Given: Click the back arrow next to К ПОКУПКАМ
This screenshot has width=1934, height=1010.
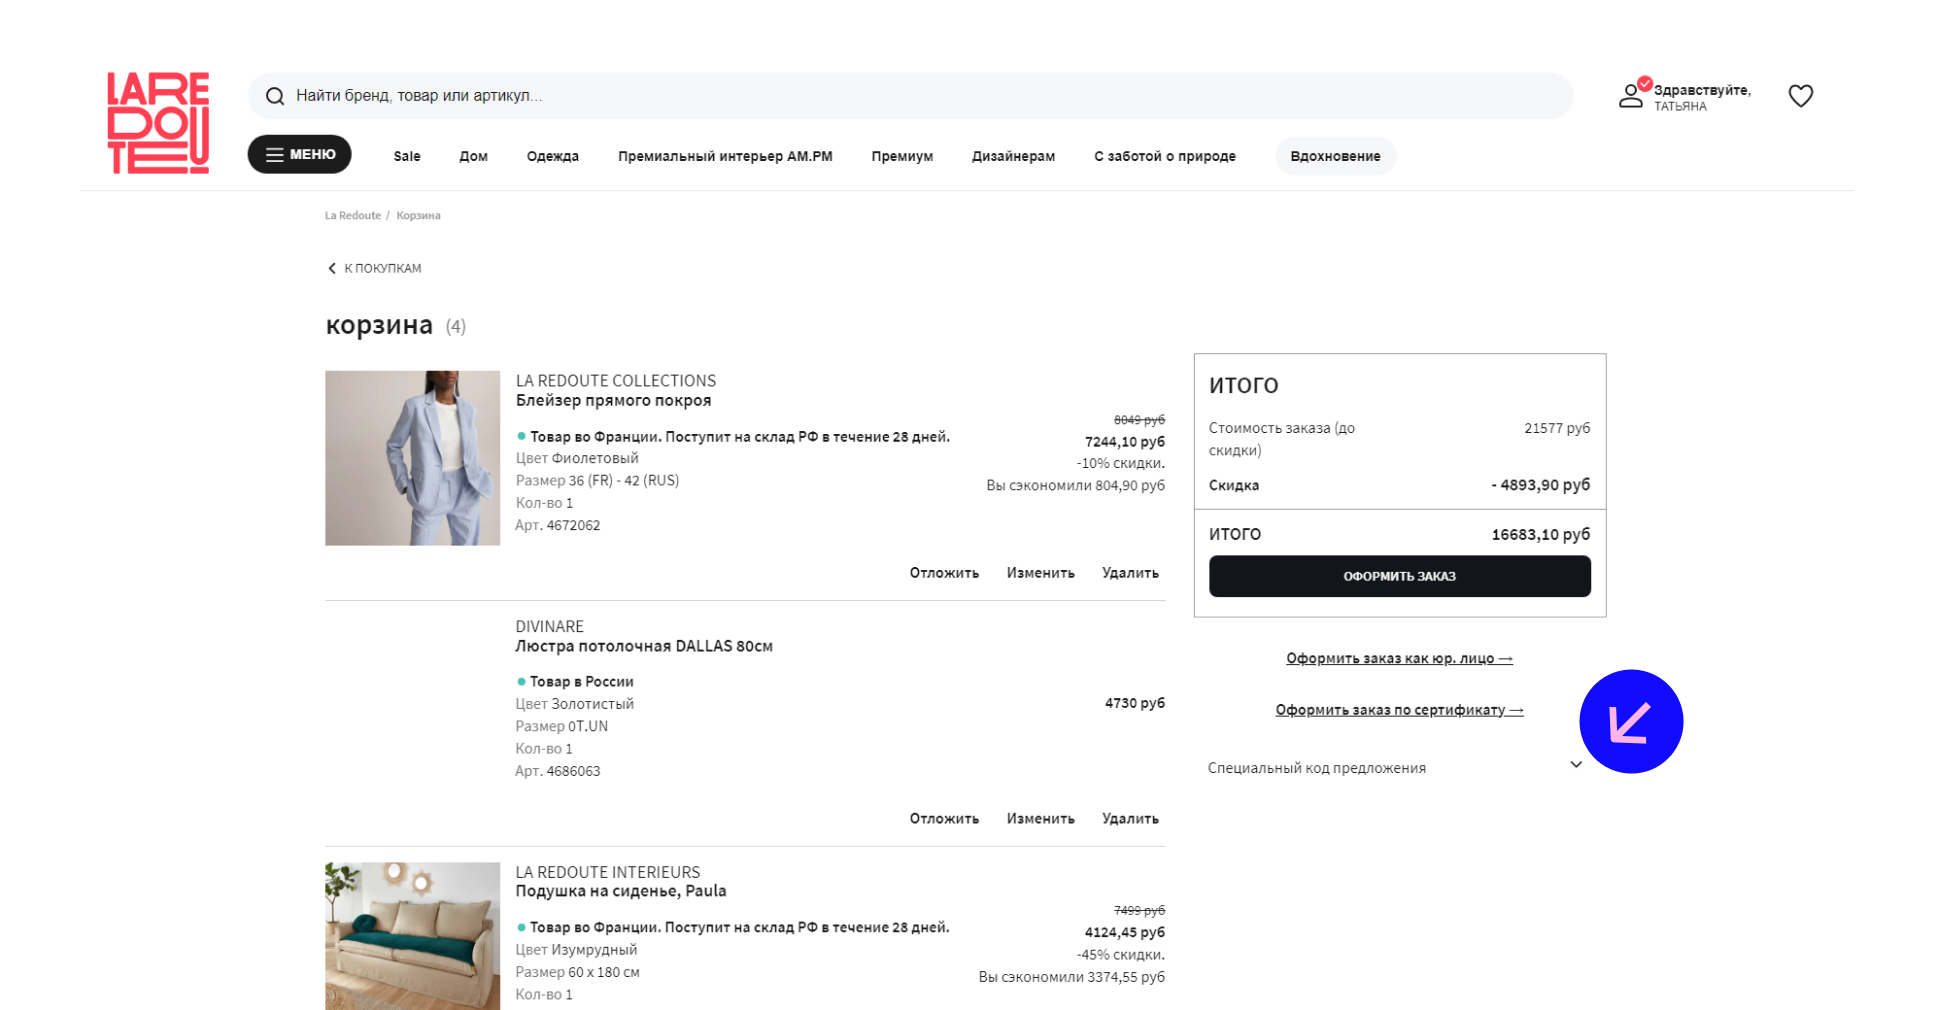Looking at the screenshot, I should pyautogui.click(x=332, y=268).
